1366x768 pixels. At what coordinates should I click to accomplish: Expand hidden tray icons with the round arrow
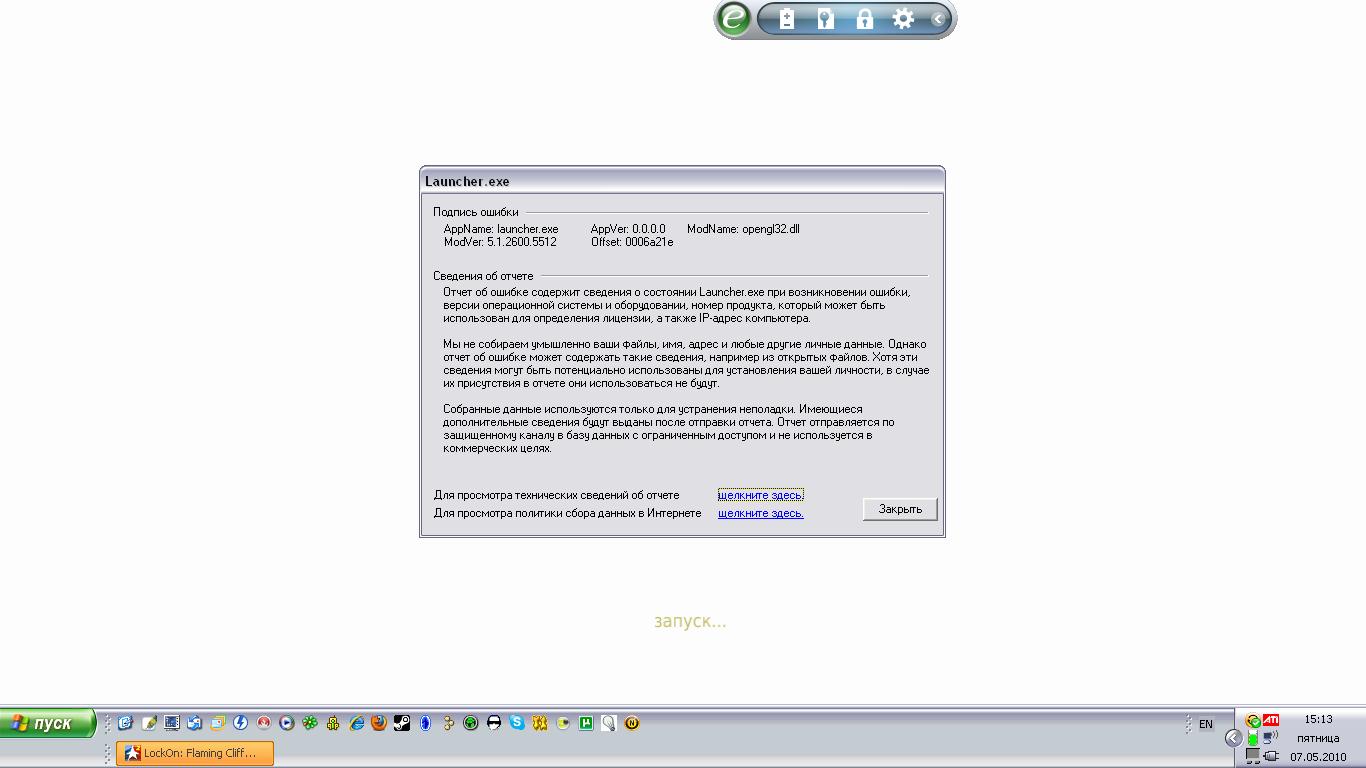(x=1234, y=738)
